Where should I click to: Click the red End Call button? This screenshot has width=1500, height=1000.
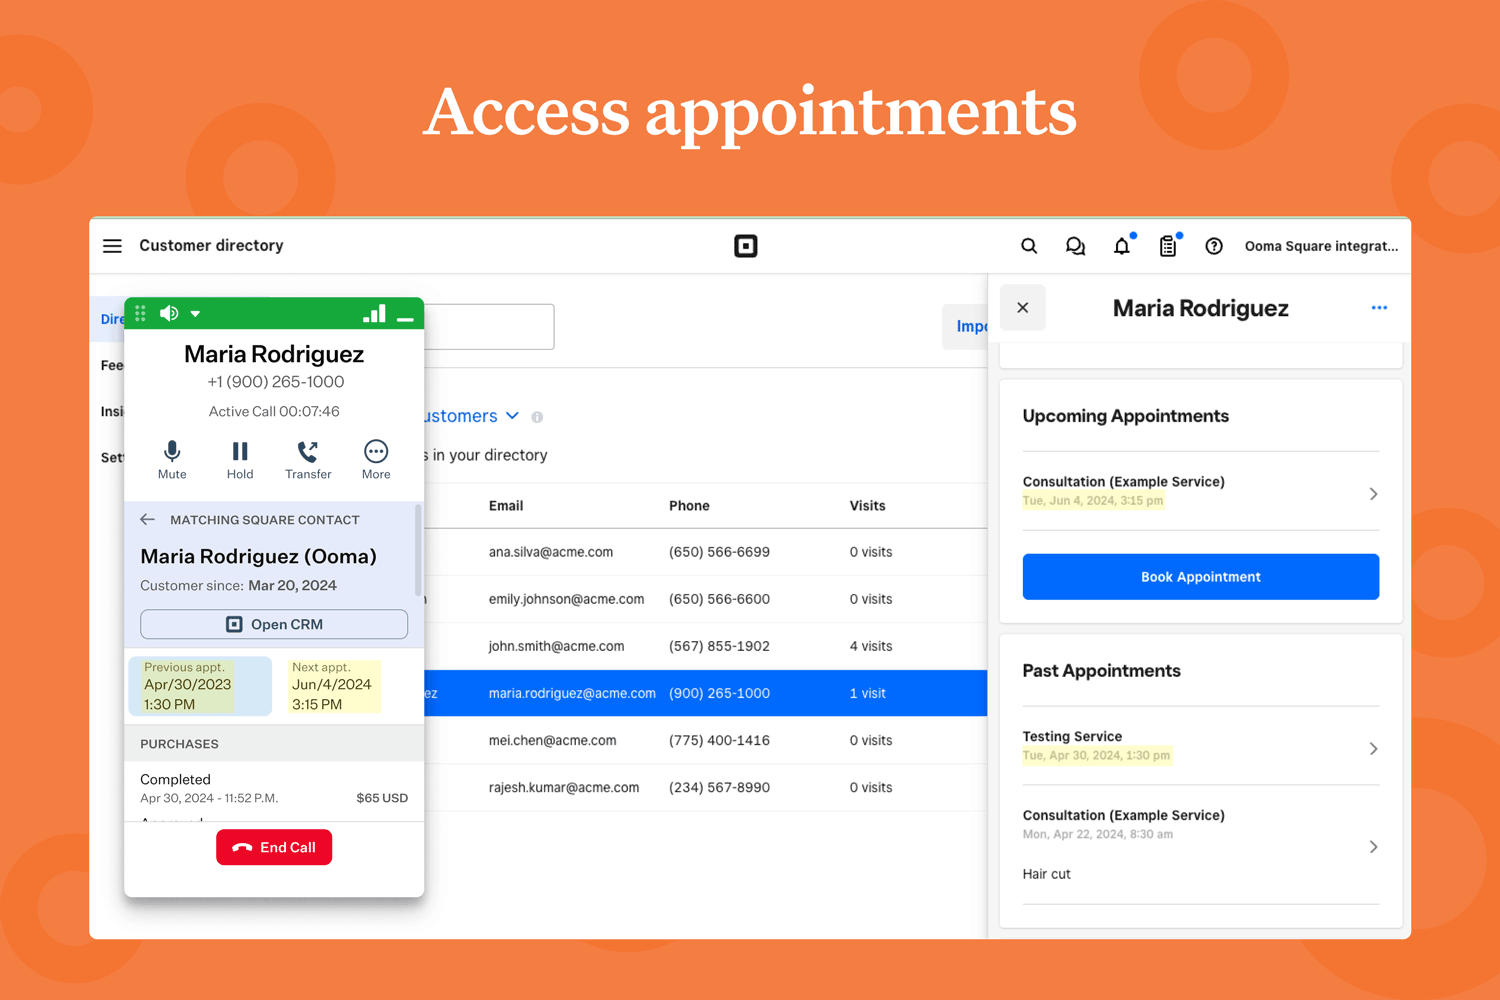click(274, 847)
